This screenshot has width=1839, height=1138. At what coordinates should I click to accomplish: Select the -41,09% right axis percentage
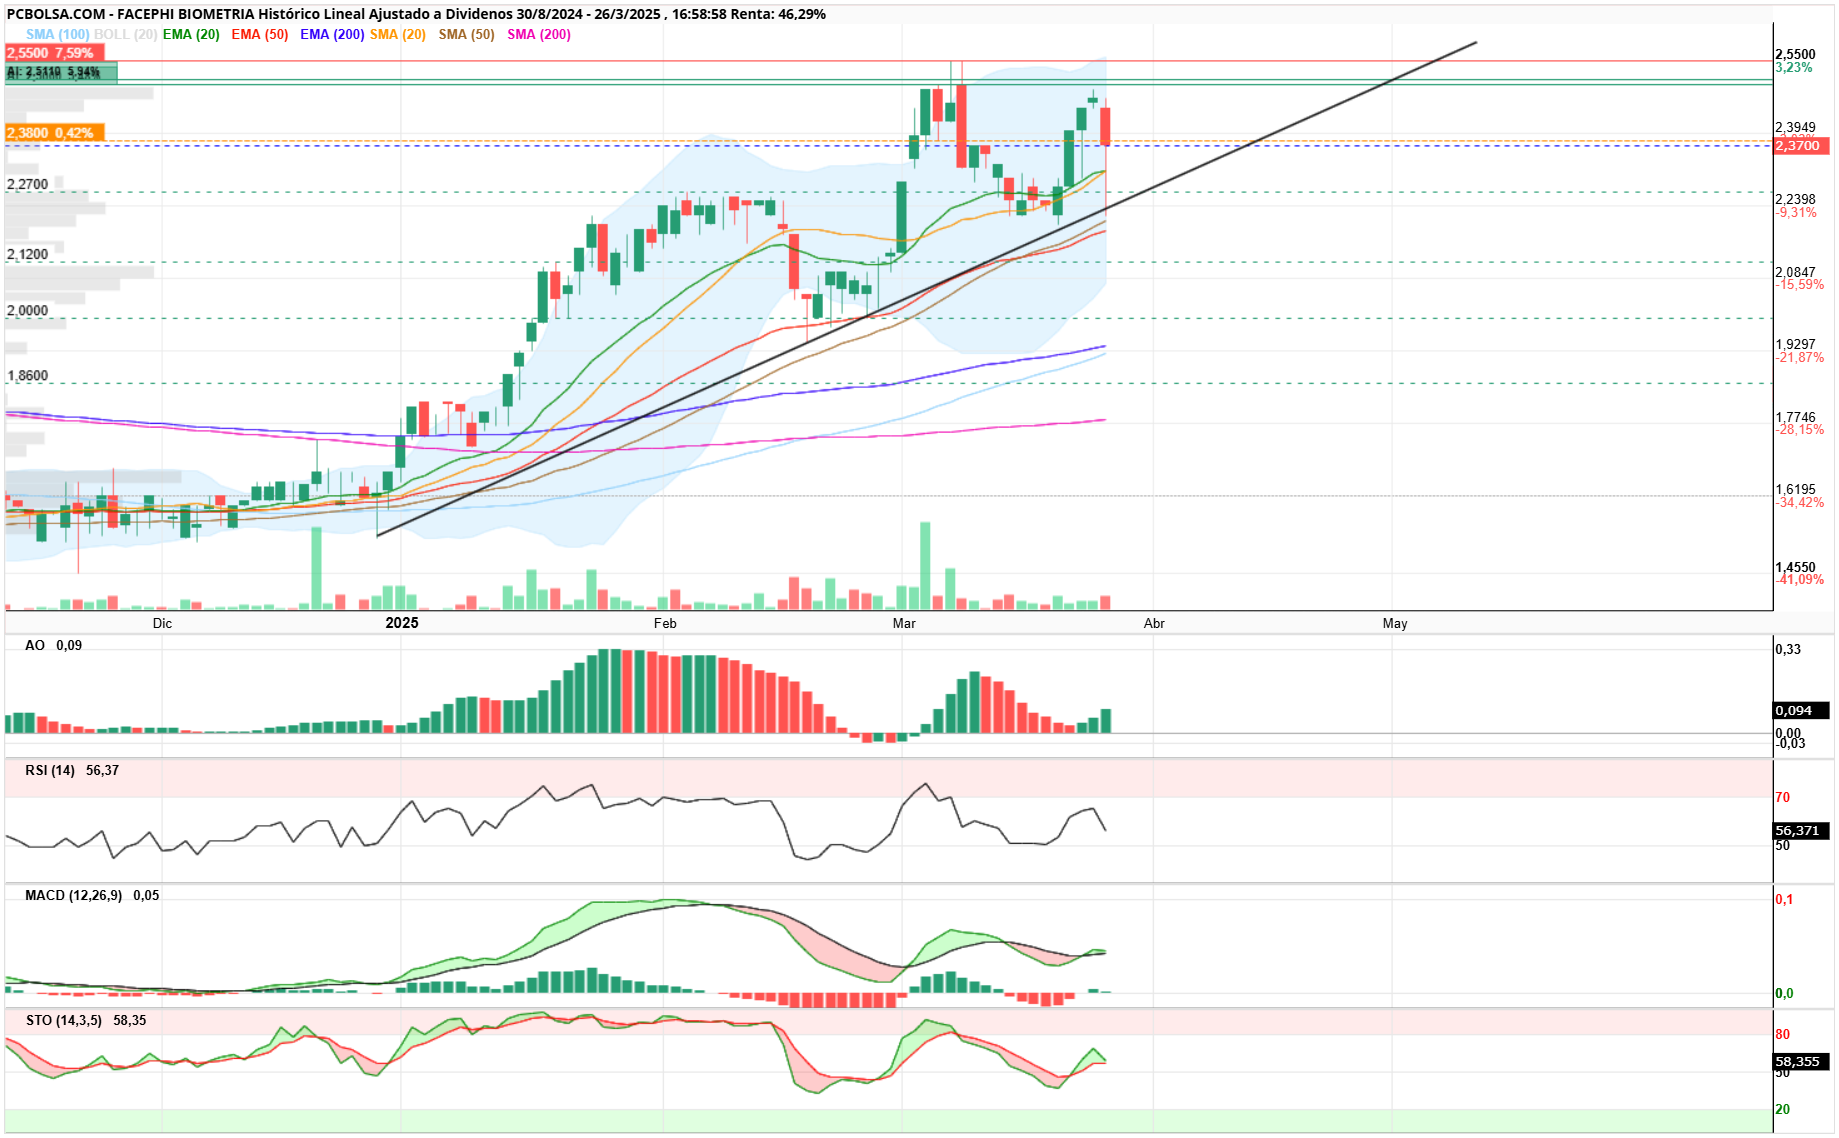(1799, 580)
